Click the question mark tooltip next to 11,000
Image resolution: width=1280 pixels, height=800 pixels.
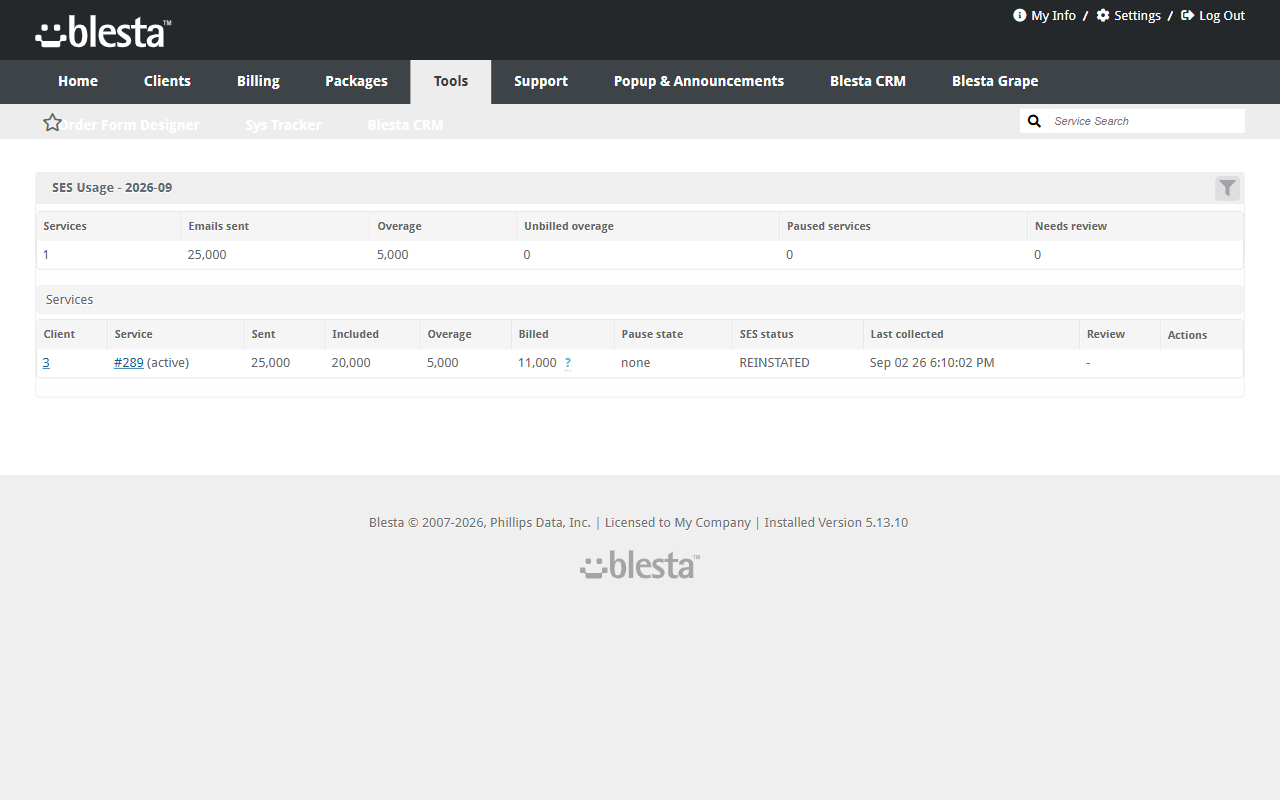(568, 363)
